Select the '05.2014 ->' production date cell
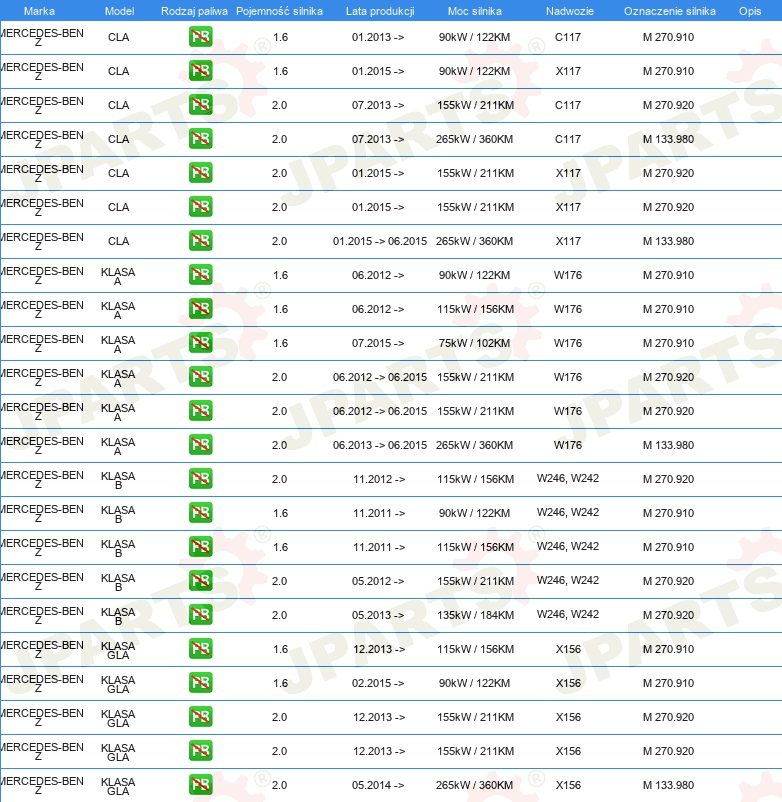This screenshot has width=782, height=802. [378, 785]
